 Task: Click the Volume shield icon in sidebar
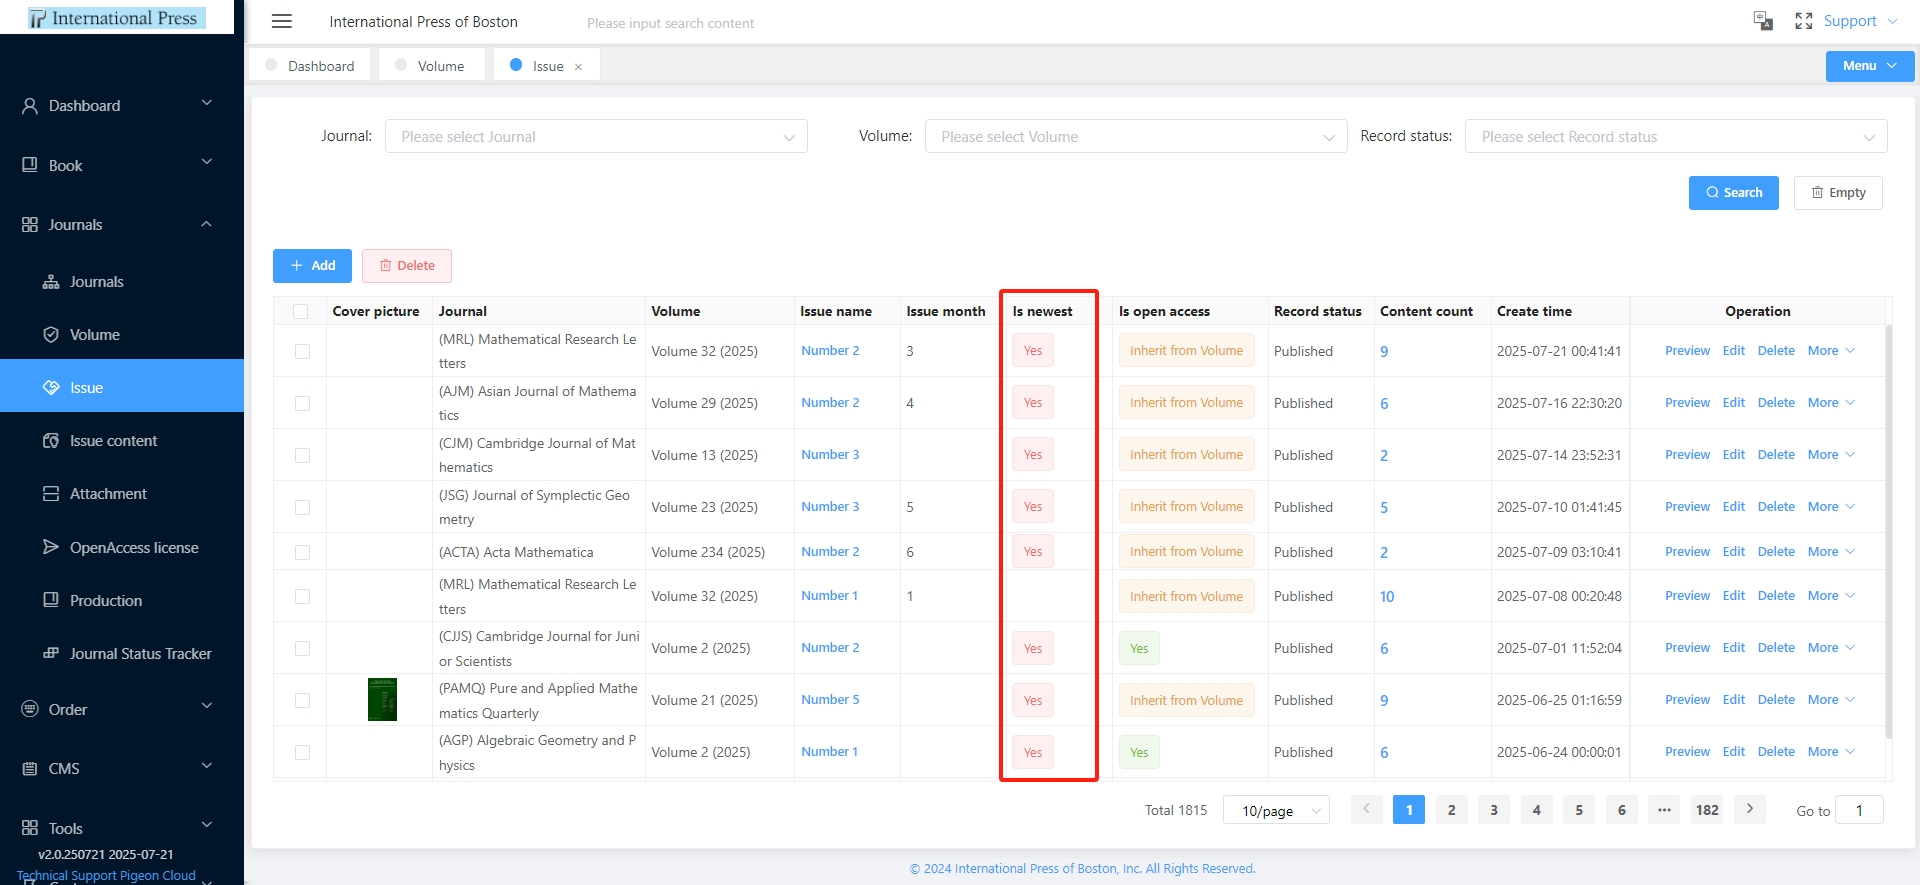pos(51,335)
